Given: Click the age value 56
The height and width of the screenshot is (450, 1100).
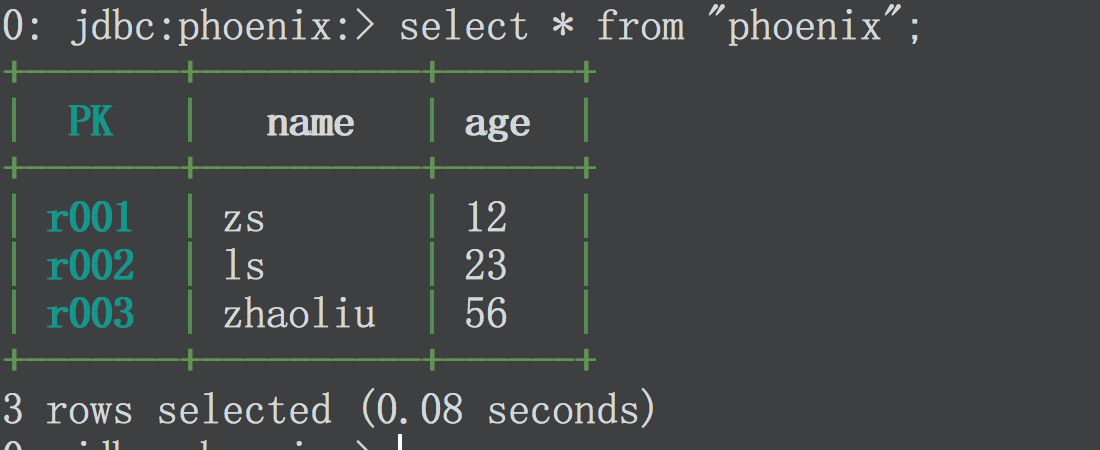Looking at the screenshot, I should pyautogui.click(x=485, y=314).
